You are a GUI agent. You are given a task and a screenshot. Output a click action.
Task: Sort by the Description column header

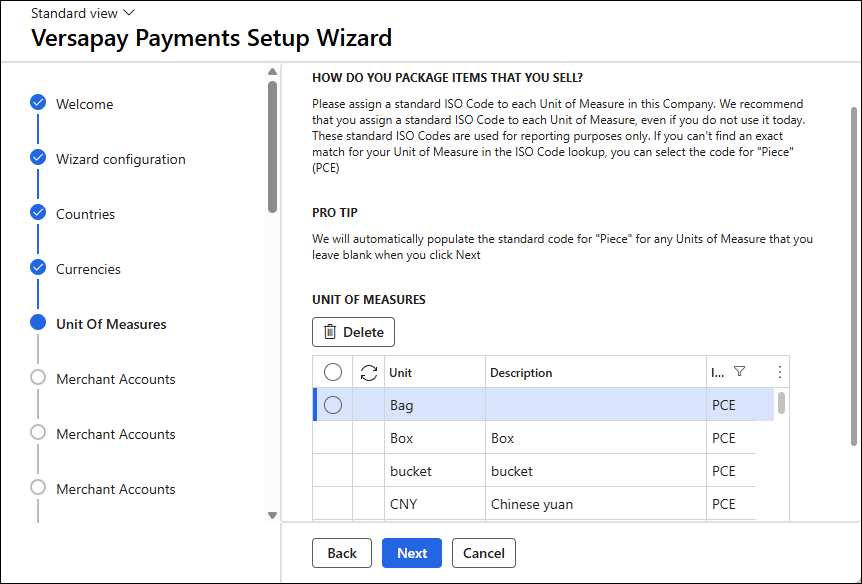tap(521, 373)
